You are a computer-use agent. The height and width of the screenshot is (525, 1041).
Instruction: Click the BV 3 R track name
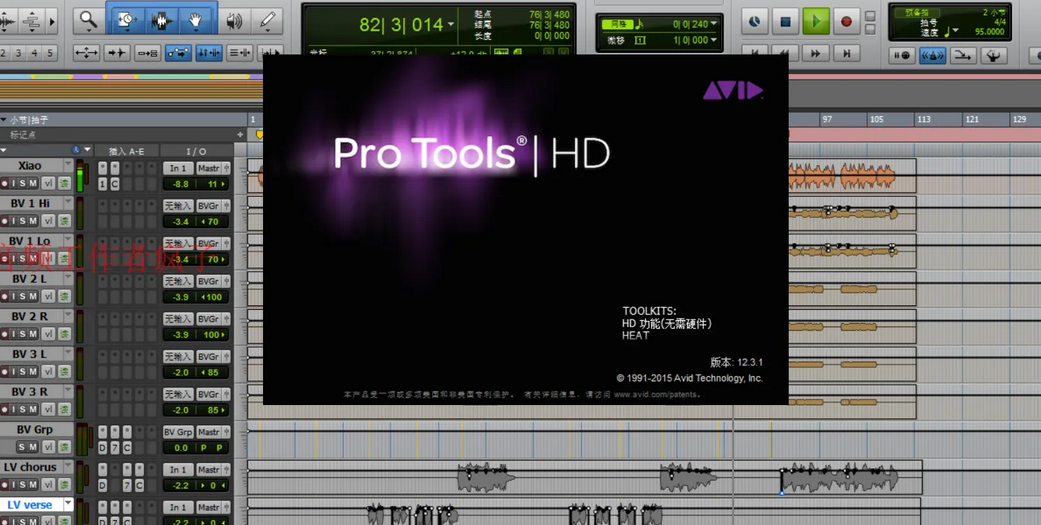pyautogui.click(x=31, y=392)
